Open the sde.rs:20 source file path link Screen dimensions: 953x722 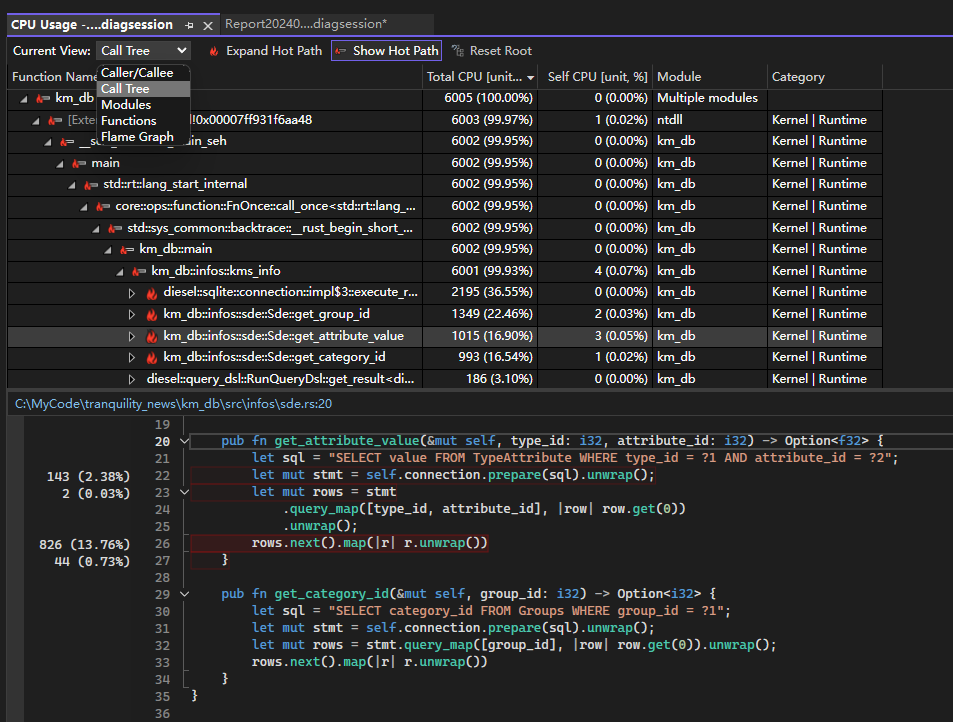coord(173,404)
